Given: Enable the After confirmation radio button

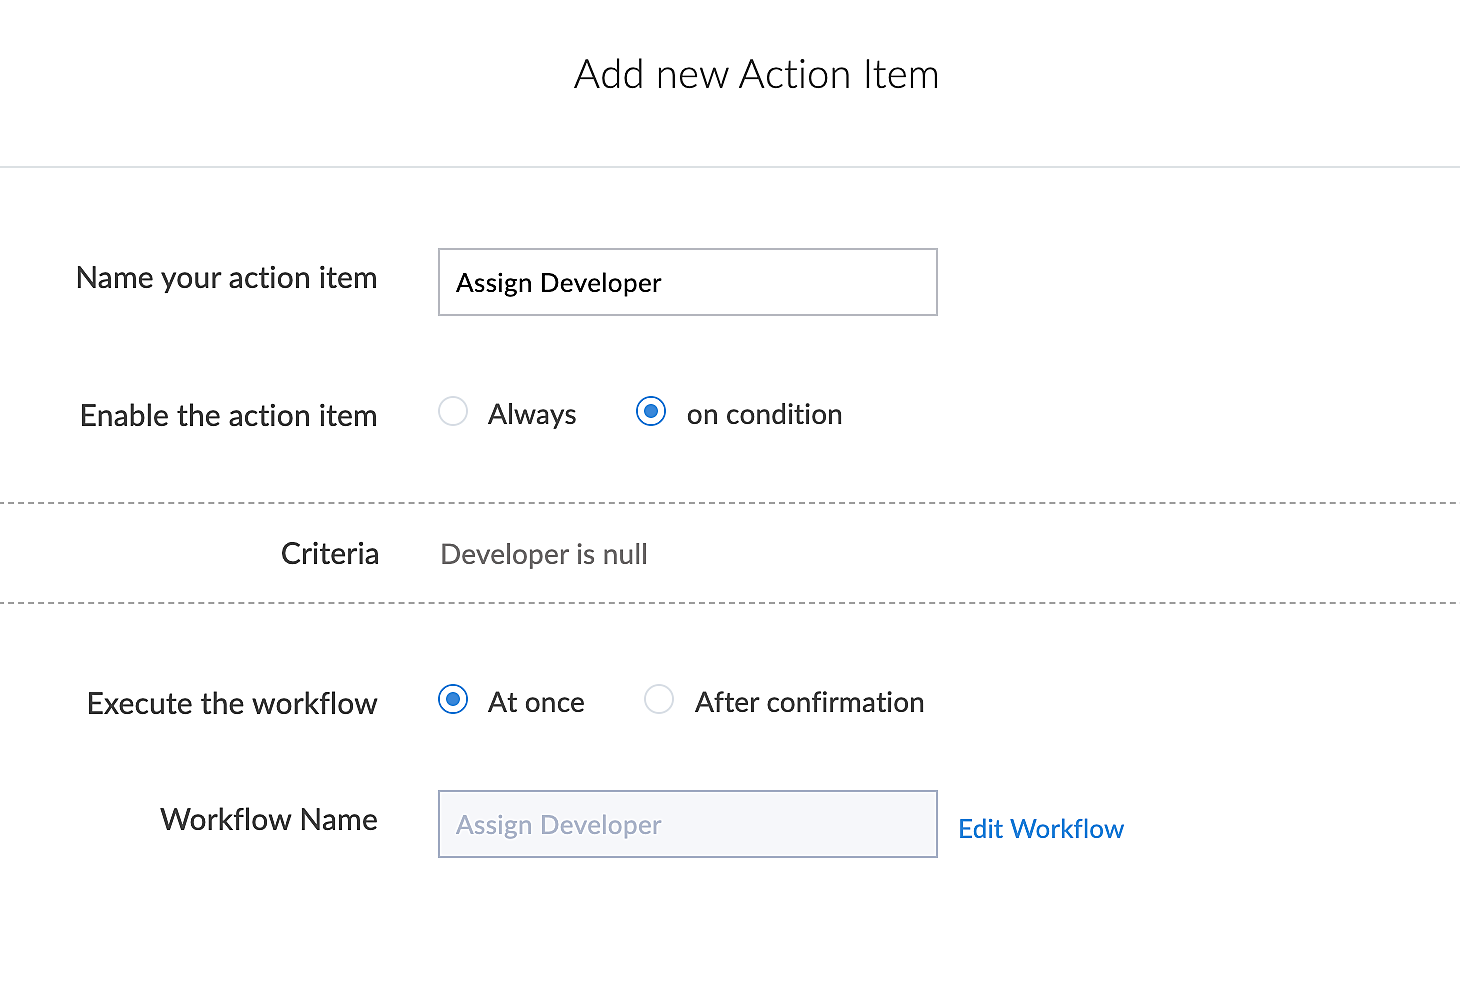Looking at the screenshot, I should [659, 700].
